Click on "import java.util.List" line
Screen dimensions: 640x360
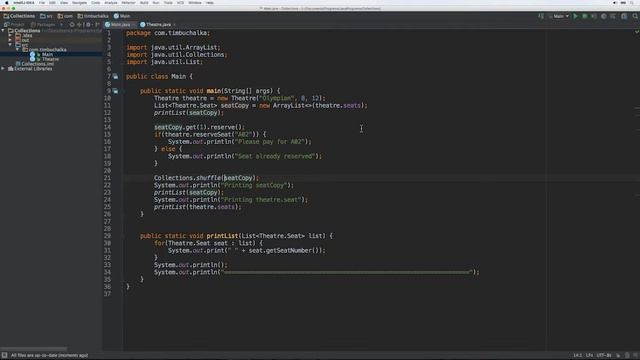pos(164,62)
